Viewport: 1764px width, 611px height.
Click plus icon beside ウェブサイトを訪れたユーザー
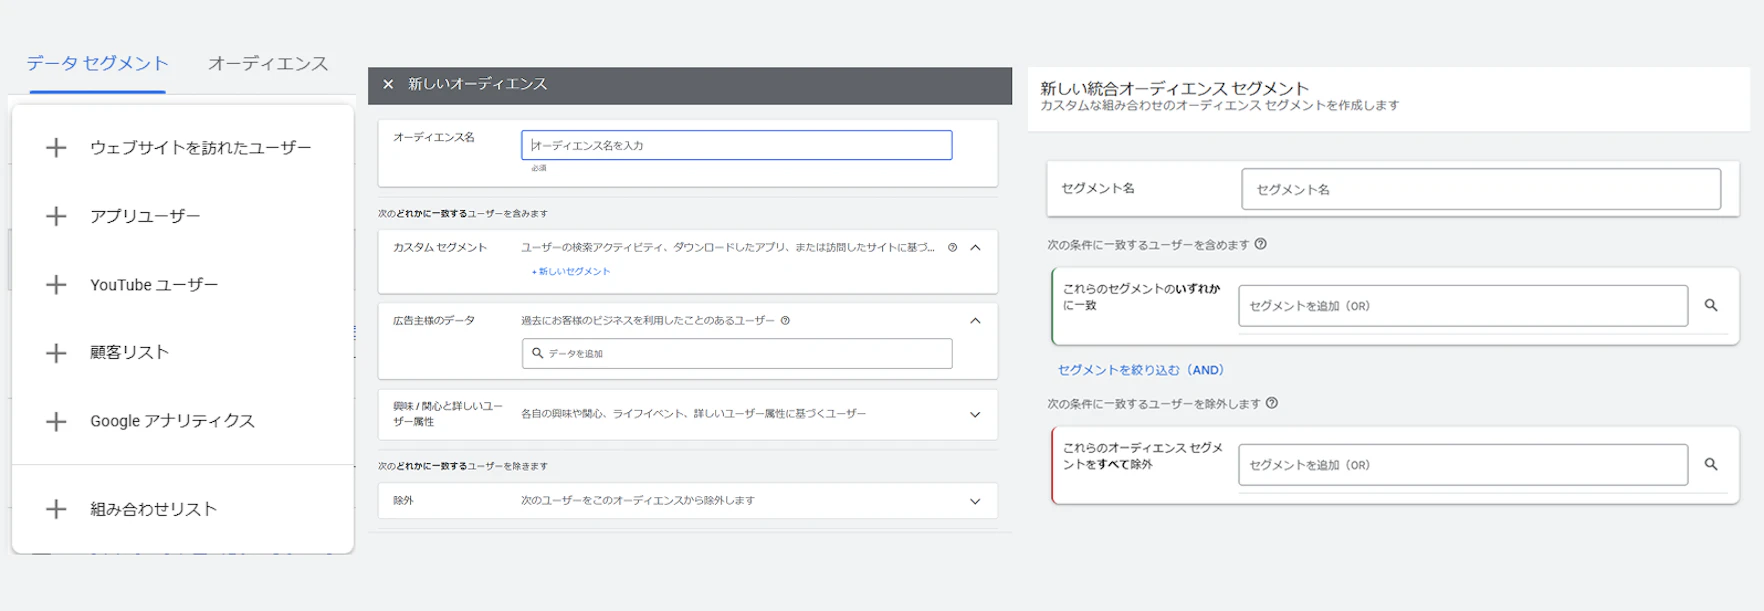tap(56, 148)
